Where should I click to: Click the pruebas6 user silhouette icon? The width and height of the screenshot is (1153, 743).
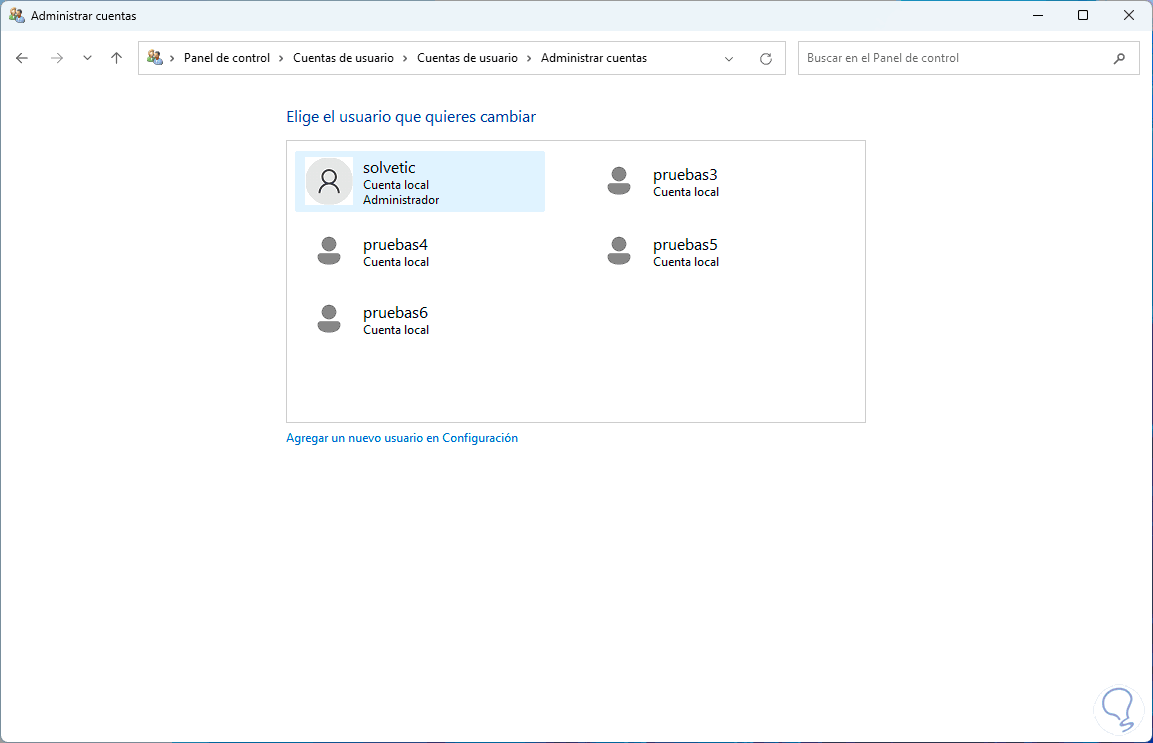click(329, 318)
